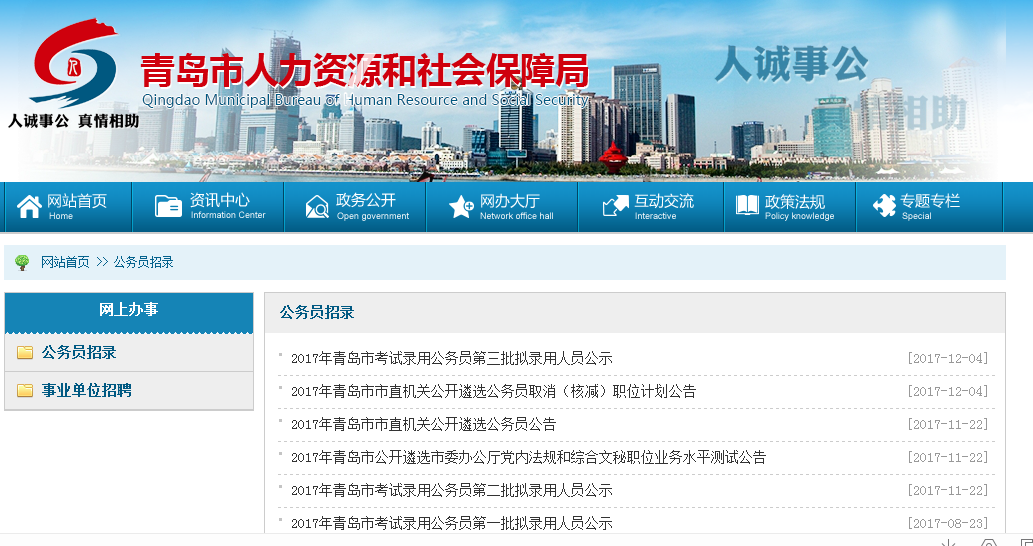Open 遴选公务员取消（核减）职位计划公告 link
The image size is (1033, 546).
(x=493, y=391)
